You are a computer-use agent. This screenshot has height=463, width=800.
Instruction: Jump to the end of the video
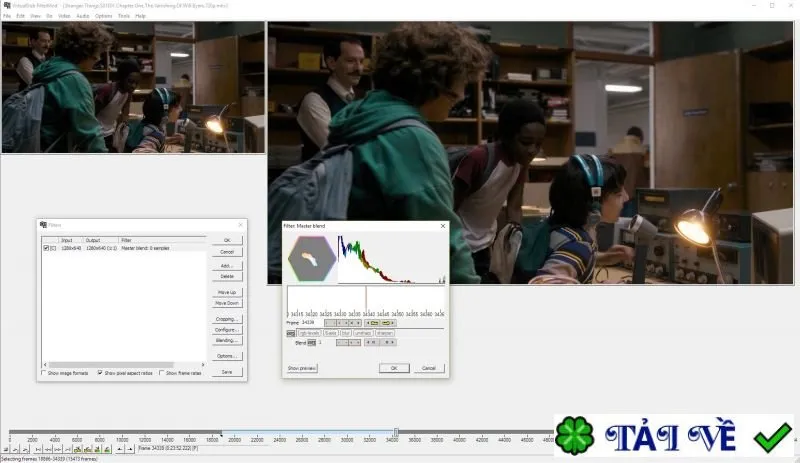67,449
